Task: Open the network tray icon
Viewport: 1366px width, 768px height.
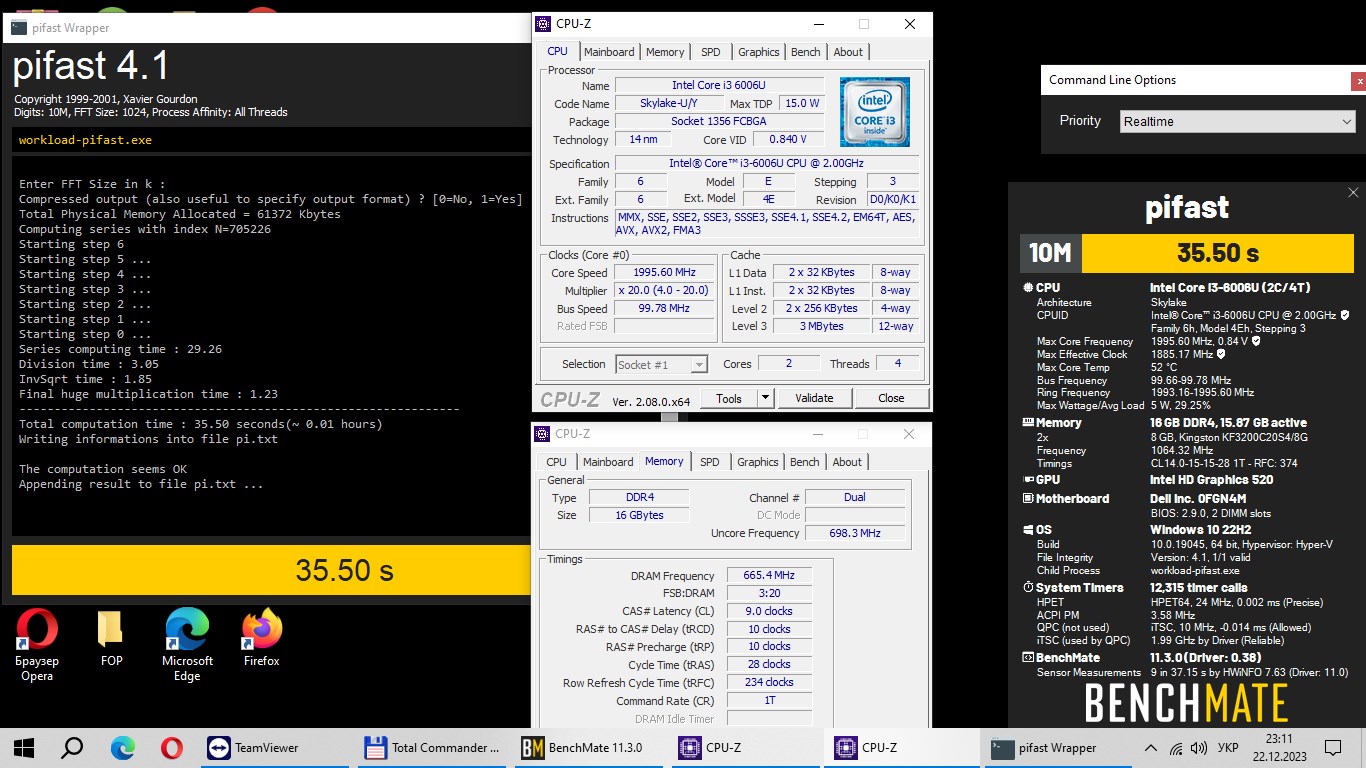Action: coord(1175,748)
